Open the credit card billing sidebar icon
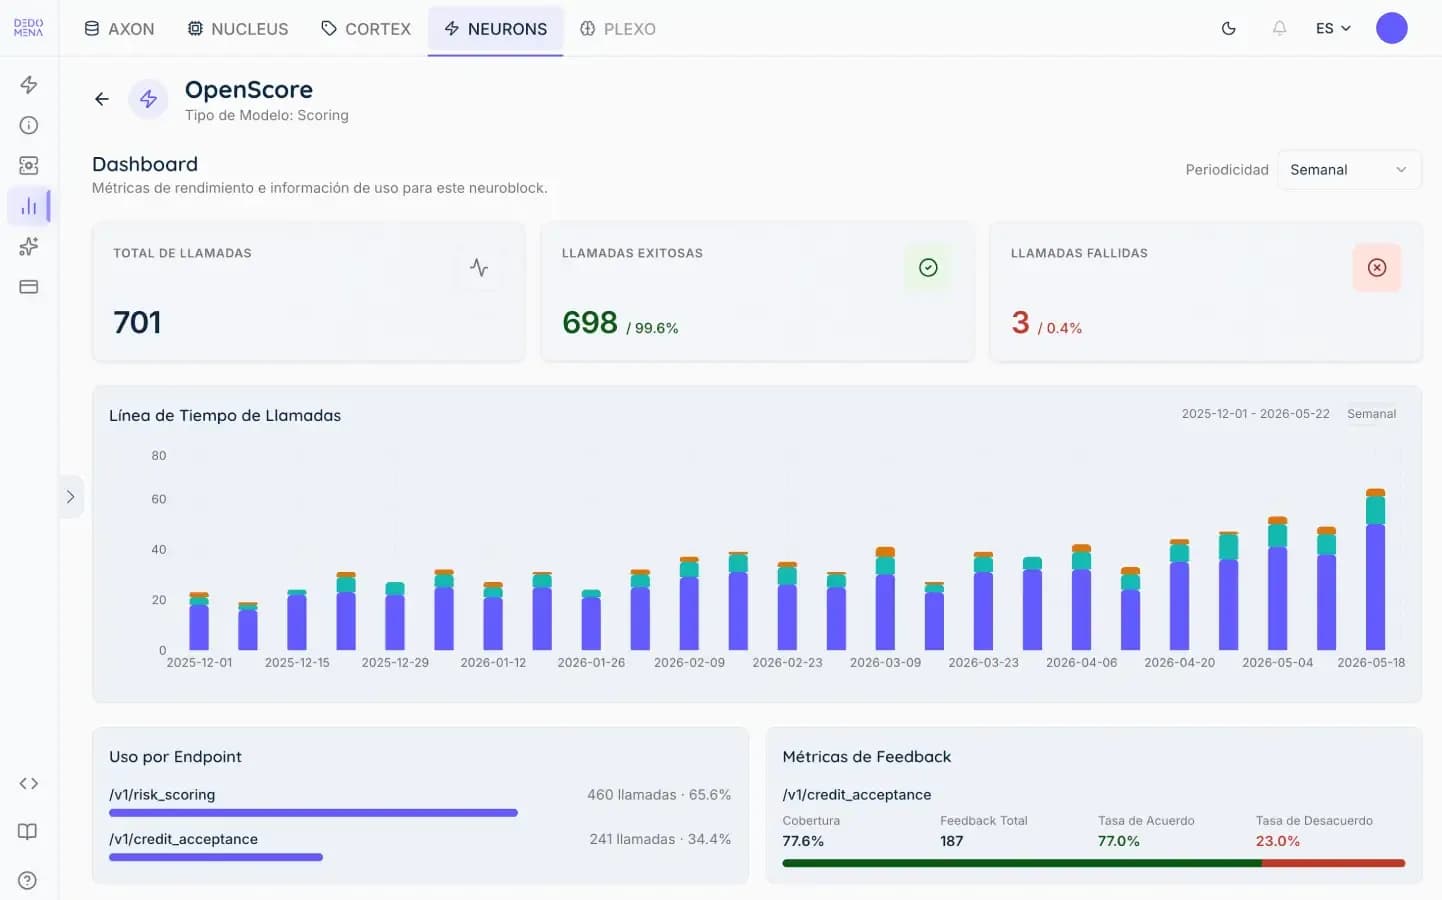Screen dimensions: 1442x900 click(x=29, y=287)
